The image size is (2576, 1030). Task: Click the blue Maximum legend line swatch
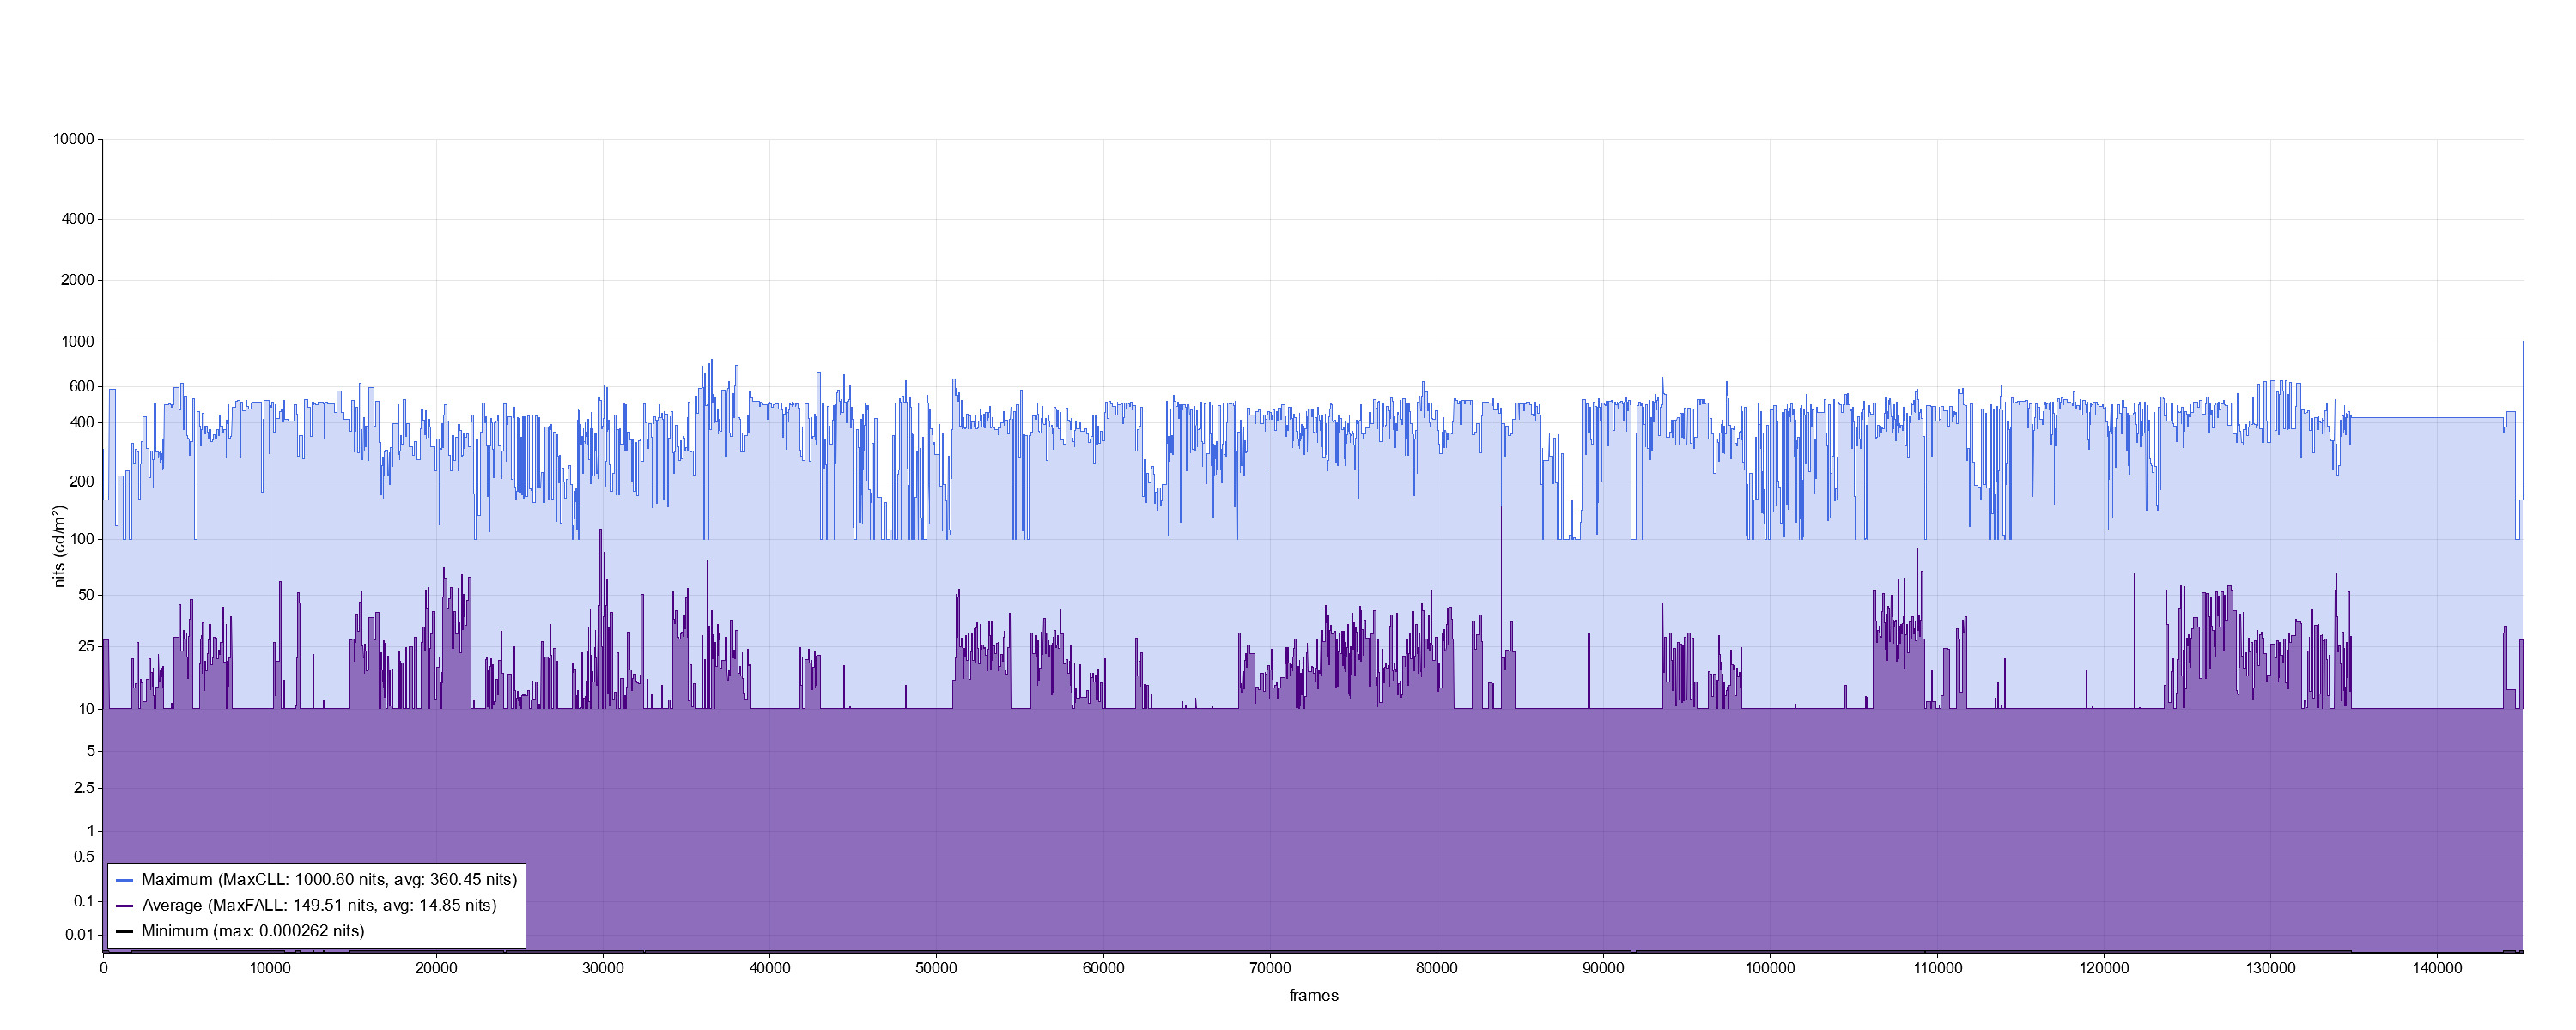tap(125, 880)
